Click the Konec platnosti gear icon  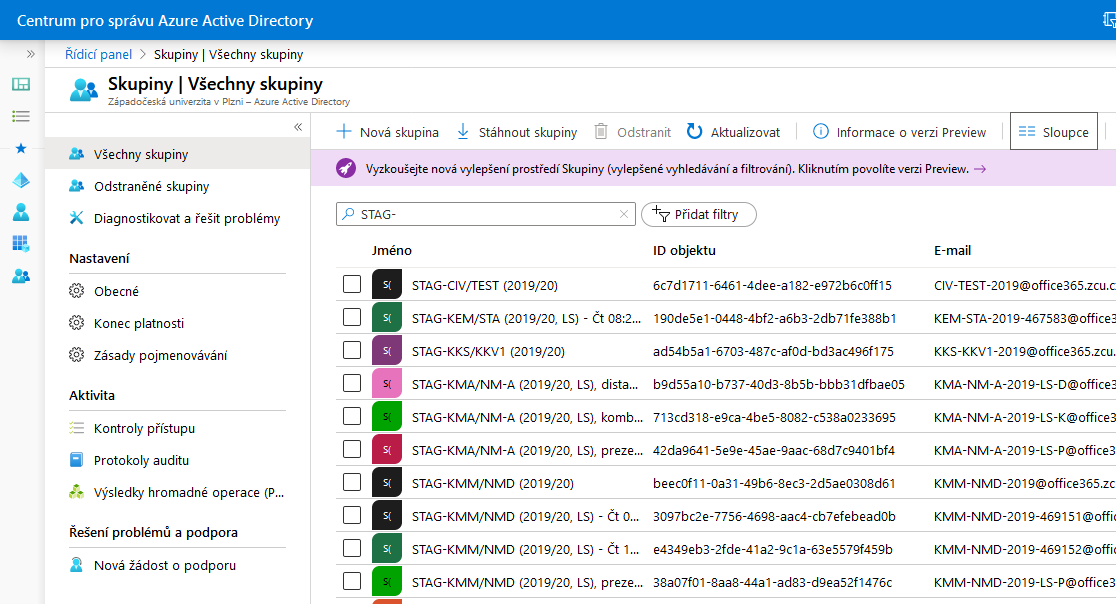(x=76, y=323)
